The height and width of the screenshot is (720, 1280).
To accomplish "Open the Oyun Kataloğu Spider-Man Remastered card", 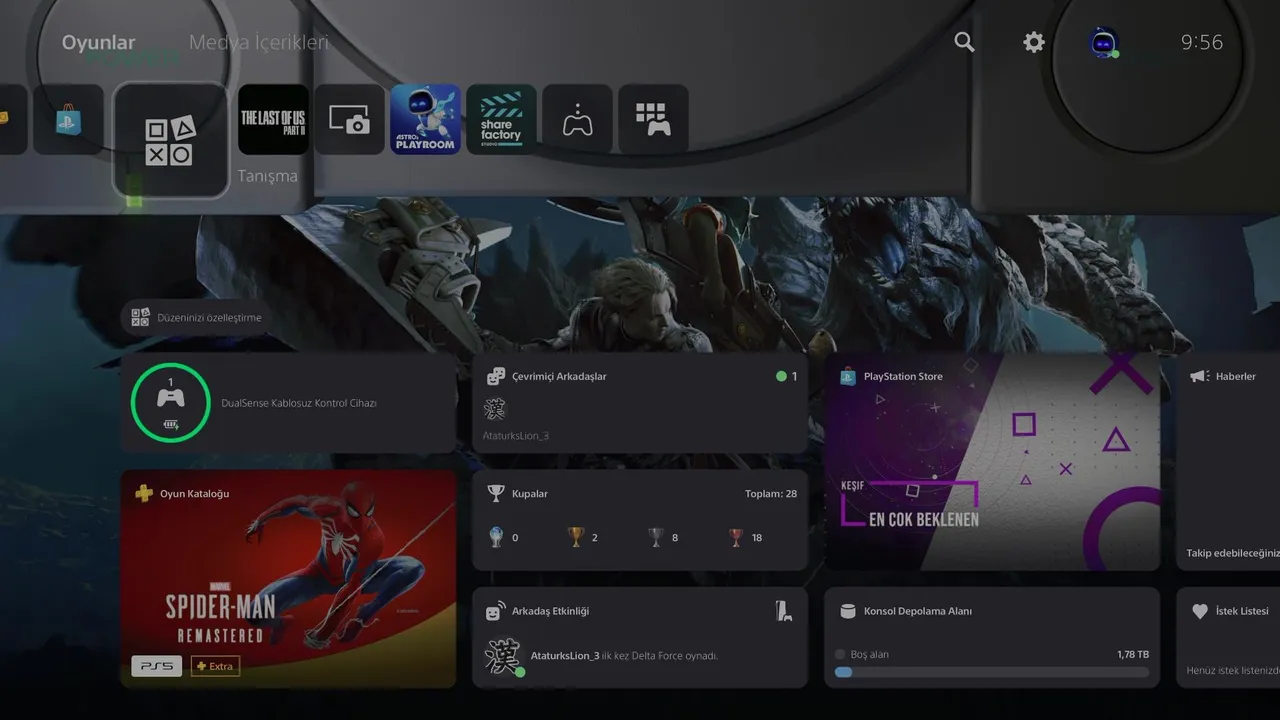I will 288,578.
